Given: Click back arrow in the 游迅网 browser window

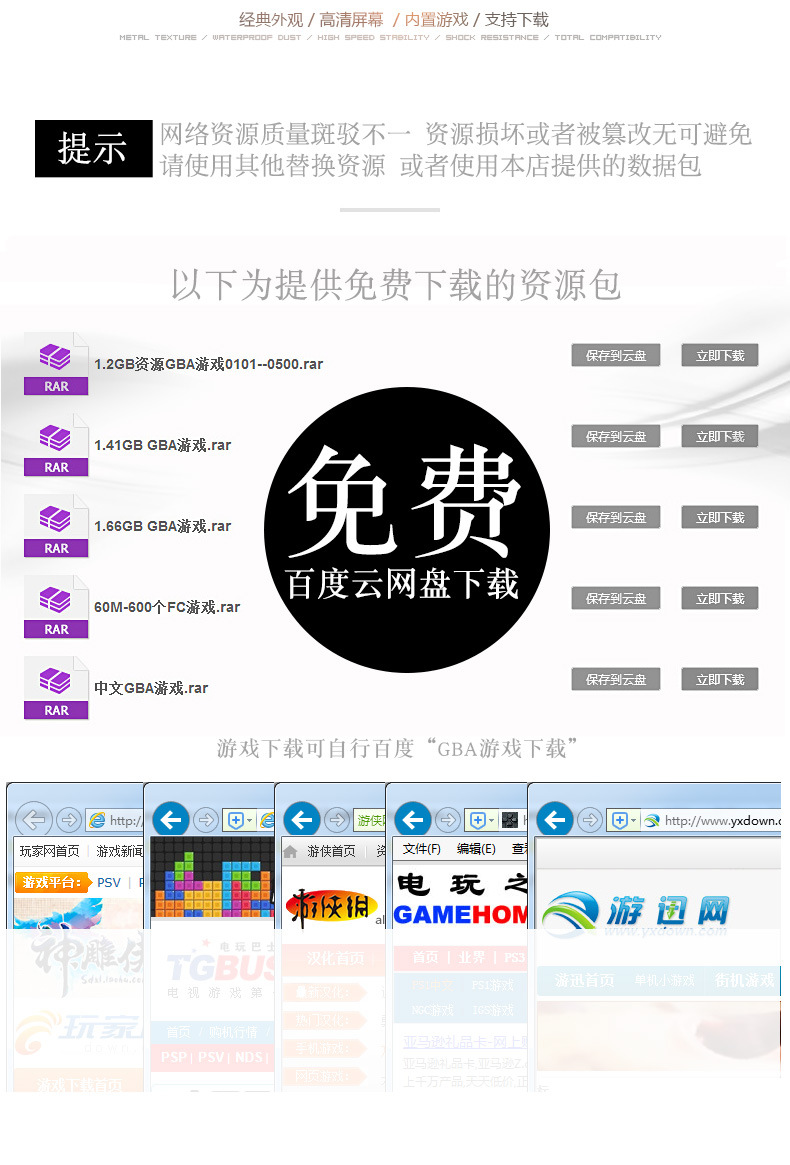Looking at the screenshot, I should click(555, 820).
